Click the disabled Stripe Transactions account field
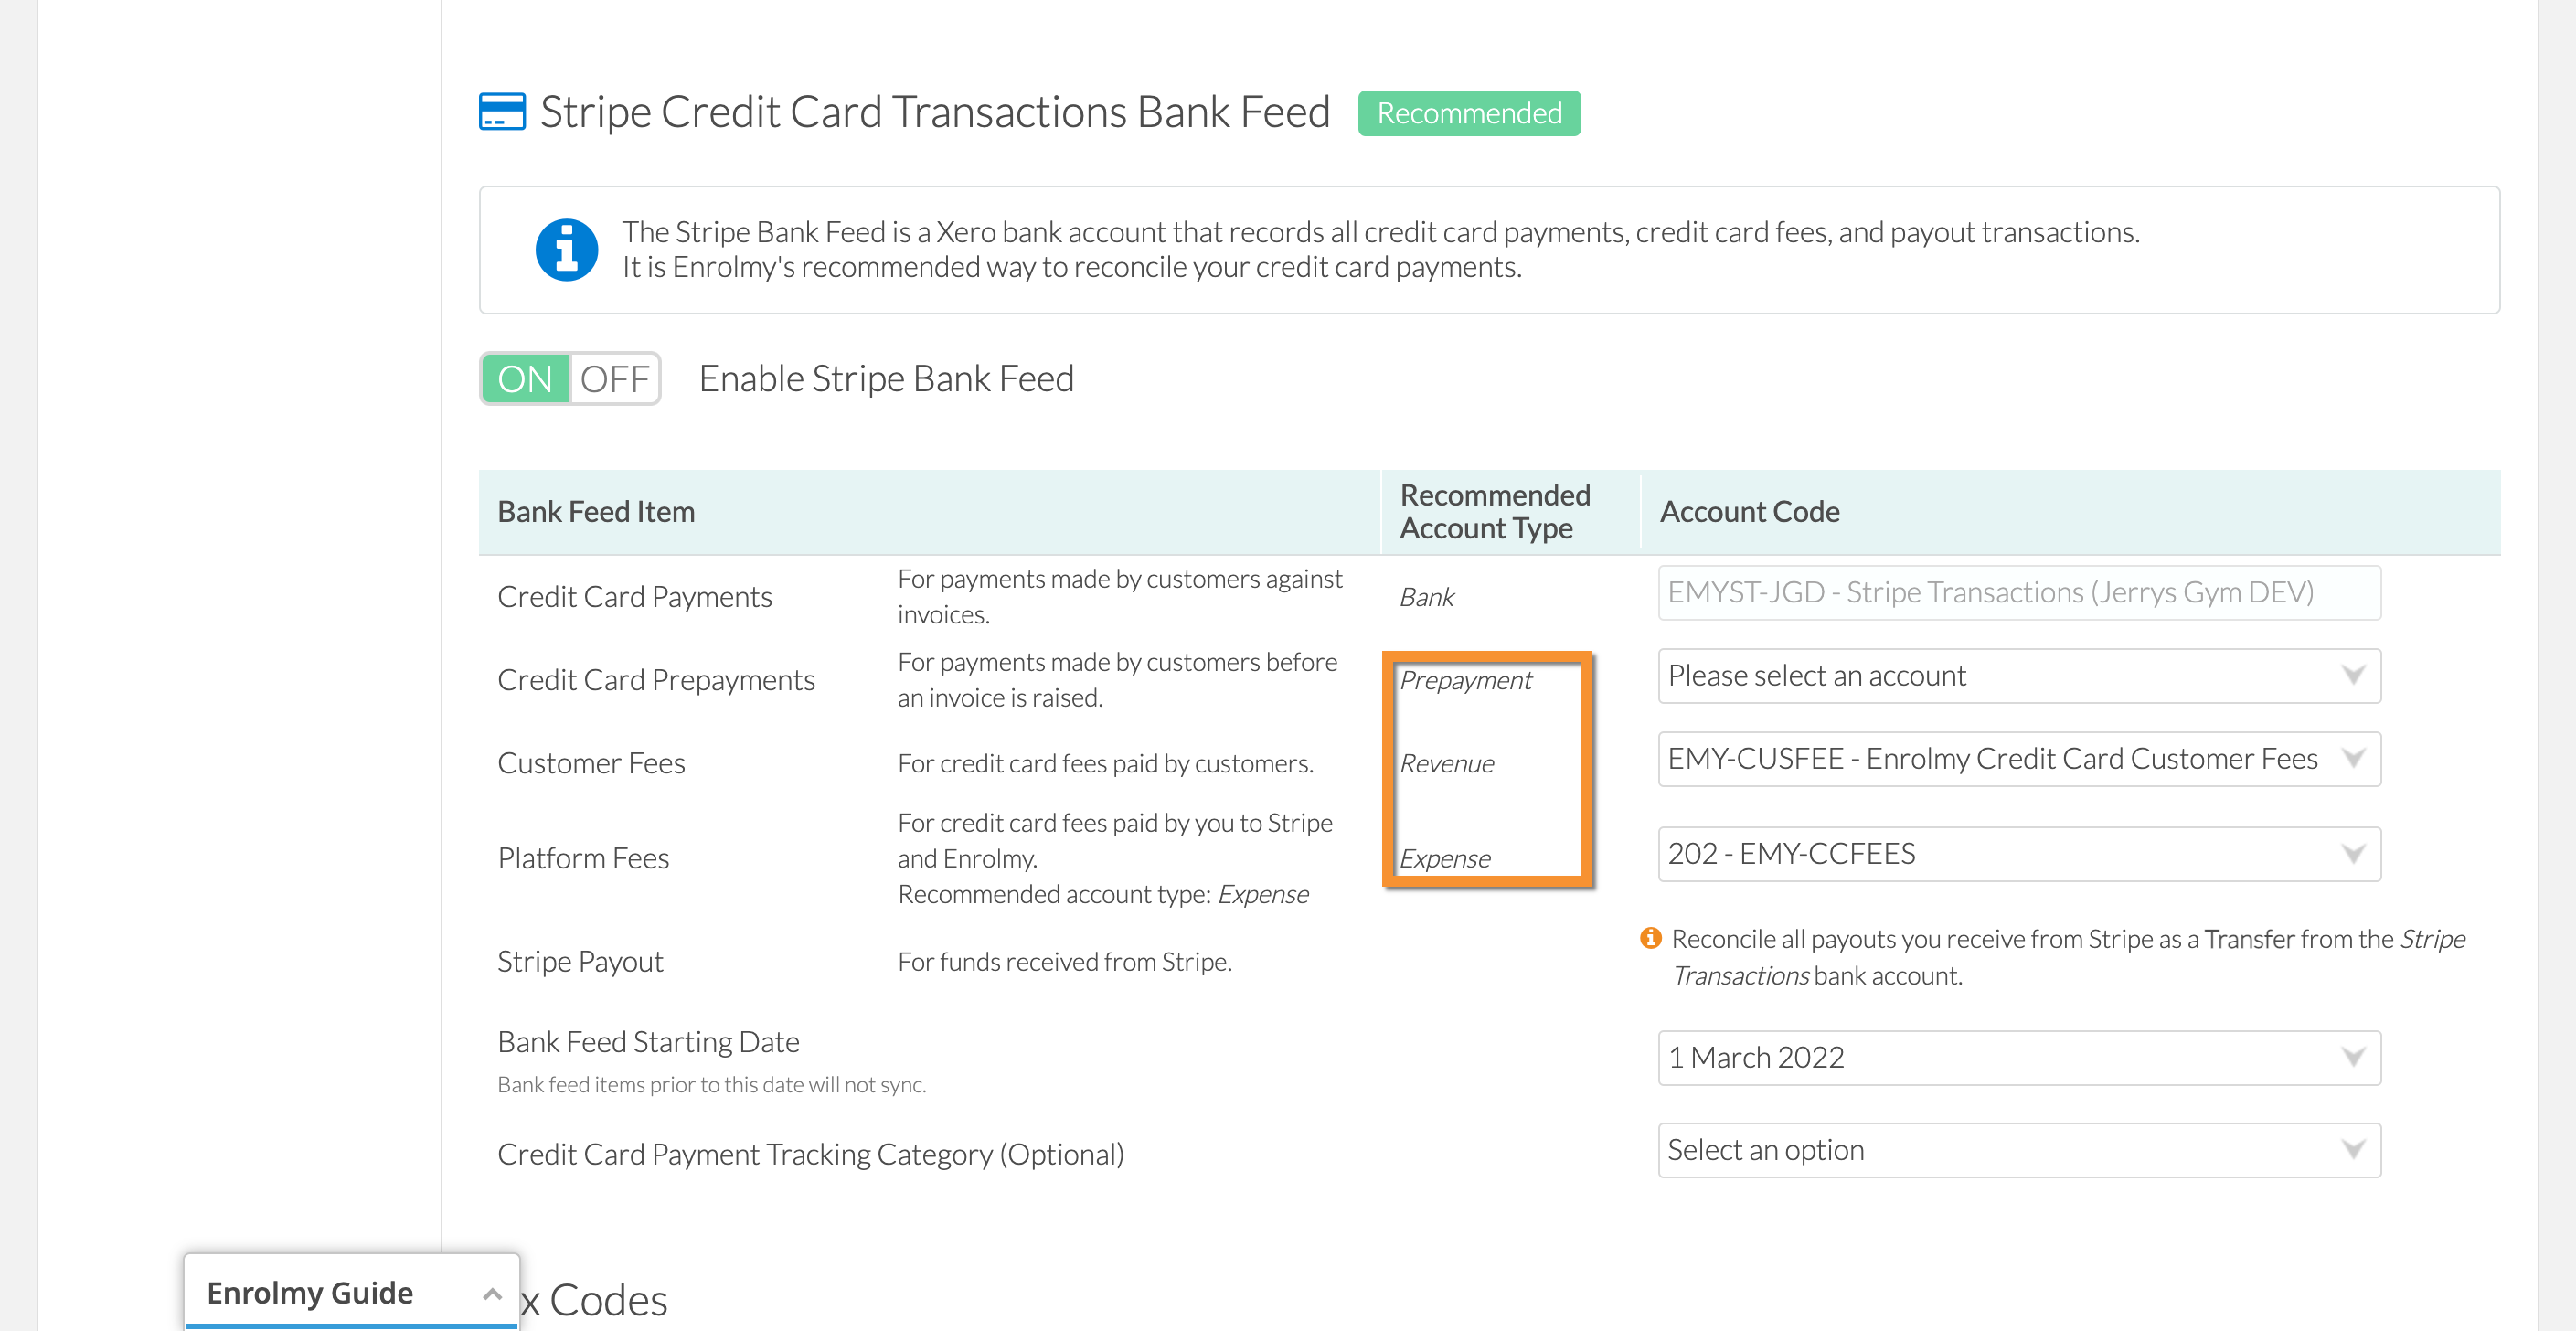 coord(2019,593)
